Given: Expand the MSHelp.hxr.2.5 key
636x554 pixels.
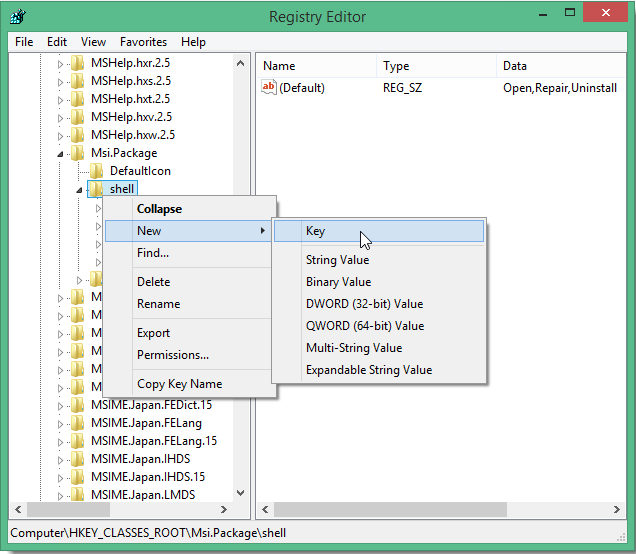Looking at the screenshot, I should tap(60, 64).
